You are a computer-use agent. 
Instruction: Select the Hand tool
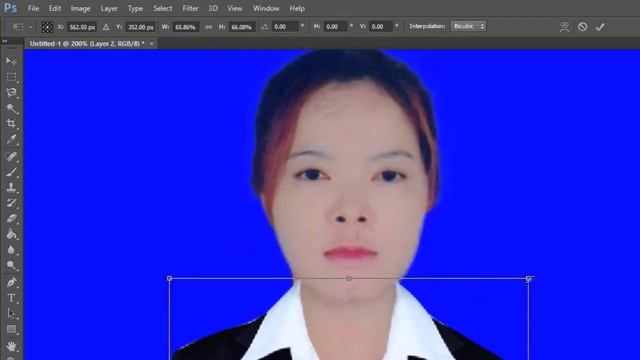click(11, 347)
